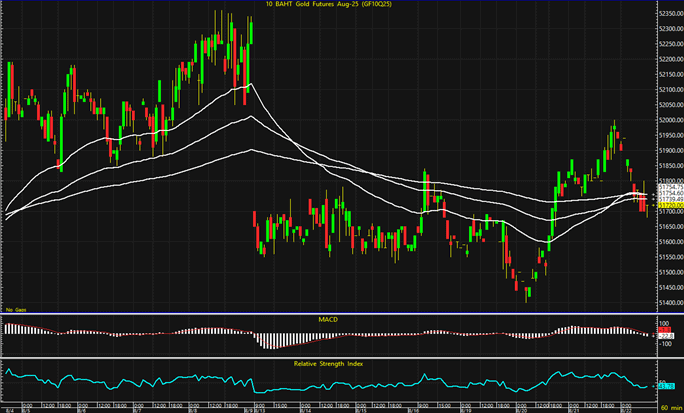This screenshot has width=684, height=413.
Task: Click the 52000 price axis label
Action: click(667, 120)
